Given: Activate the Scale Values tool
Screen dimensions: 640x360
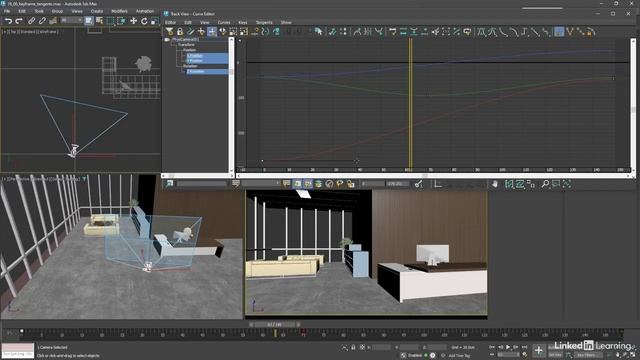Looking at the screenshot, I should click(x=244, y=31).
